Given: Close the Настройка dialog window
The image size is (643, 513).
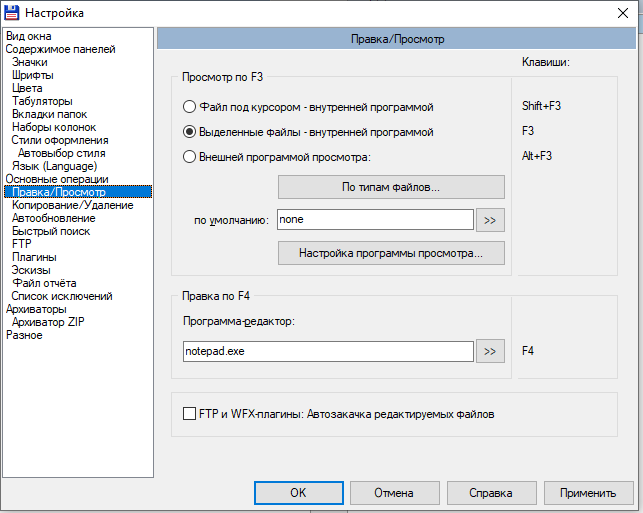Looking at the screenshot, I should (622, 13).
